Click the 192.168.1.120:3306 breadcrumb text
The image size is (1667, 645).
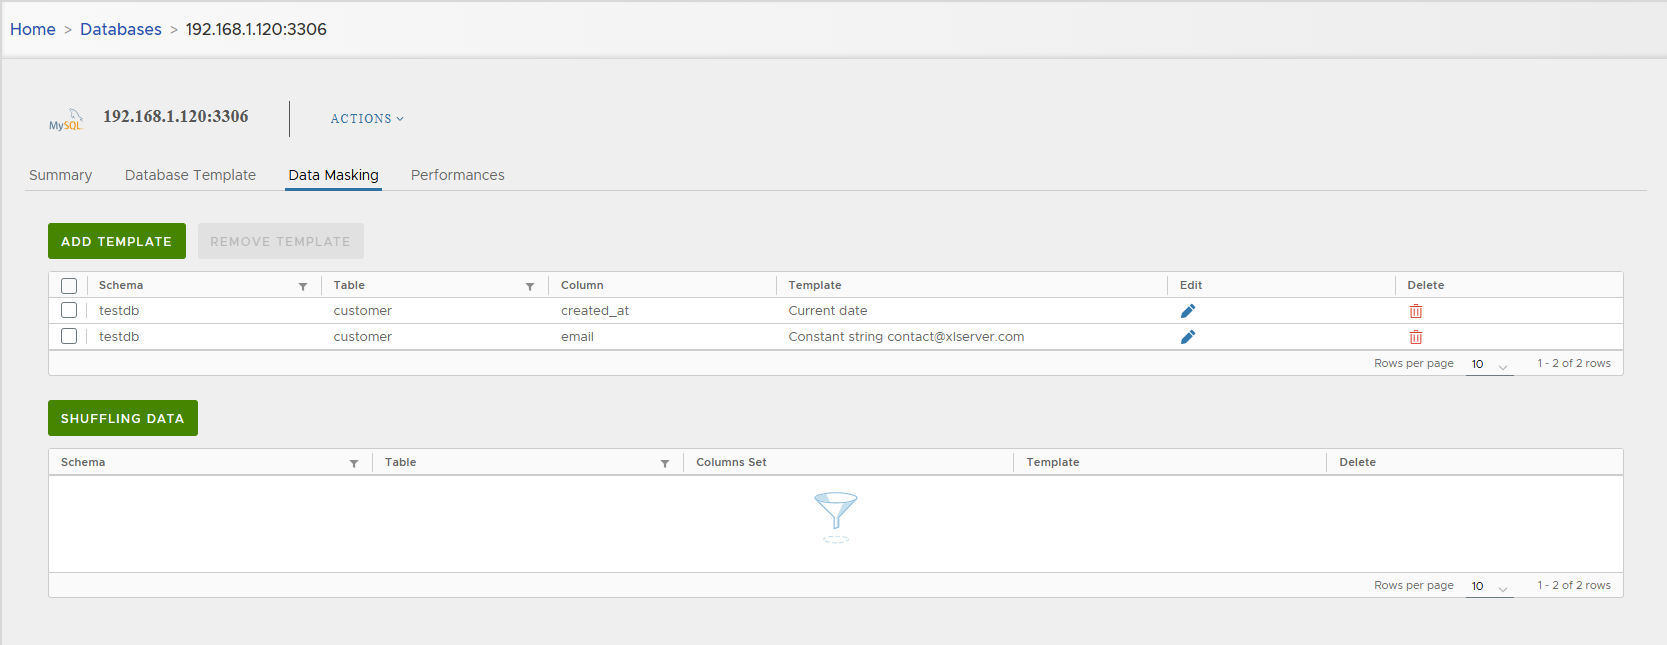pos(256,29)
